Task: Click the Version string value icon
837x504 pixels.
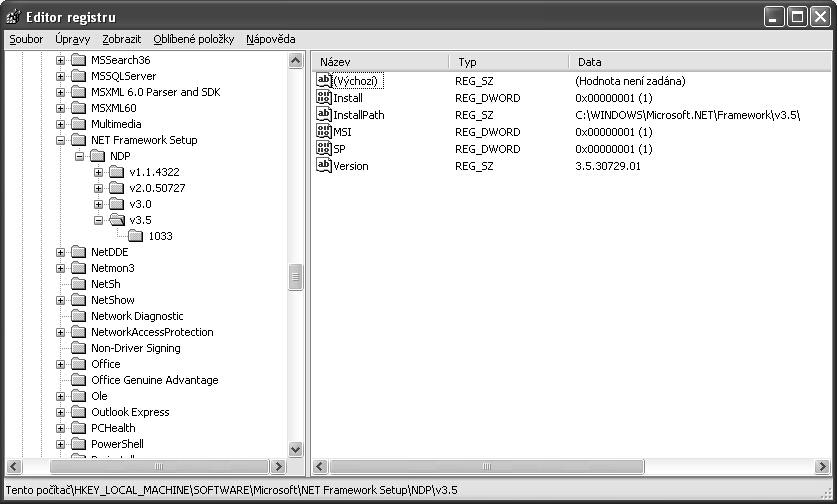Action: click(x=323, y=166)
